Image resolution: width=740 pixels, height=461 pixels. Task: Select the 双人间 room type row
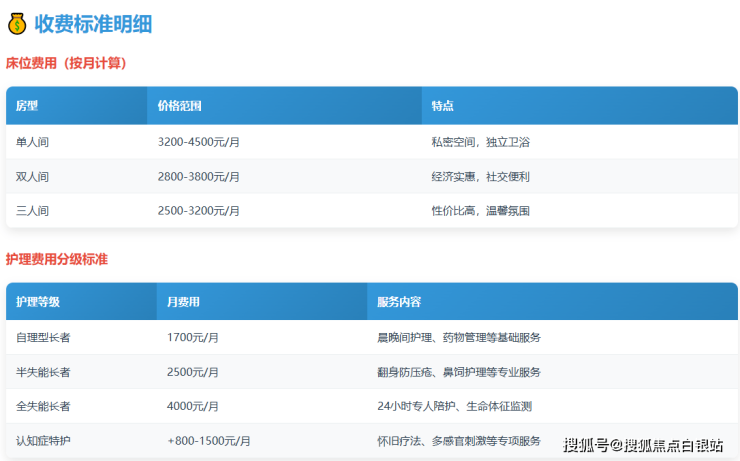[x=33, y=177]
